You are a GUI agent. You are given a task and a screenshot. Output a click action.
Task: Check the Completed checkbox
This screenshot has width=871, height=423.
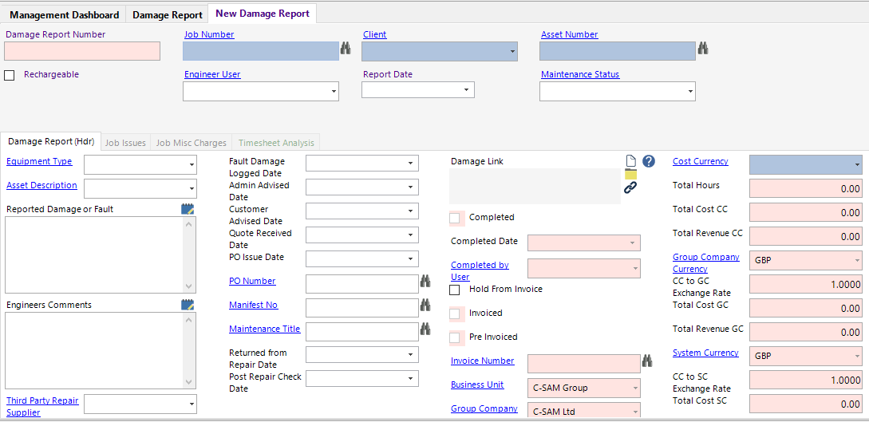[x=456, y=218]
